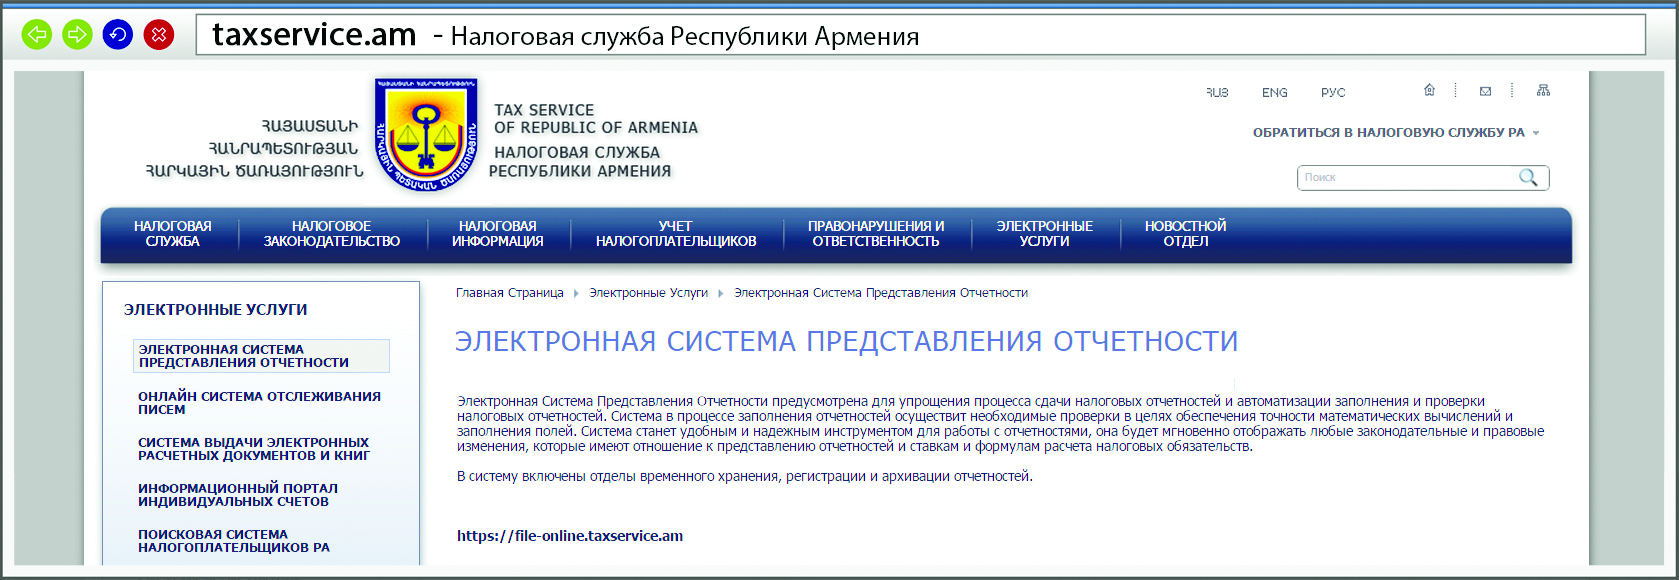This screenshot has height=580, width=1679.
Task: Open sidebar 'Онлайн система отслеживания писем'
Action: point(260,403)
